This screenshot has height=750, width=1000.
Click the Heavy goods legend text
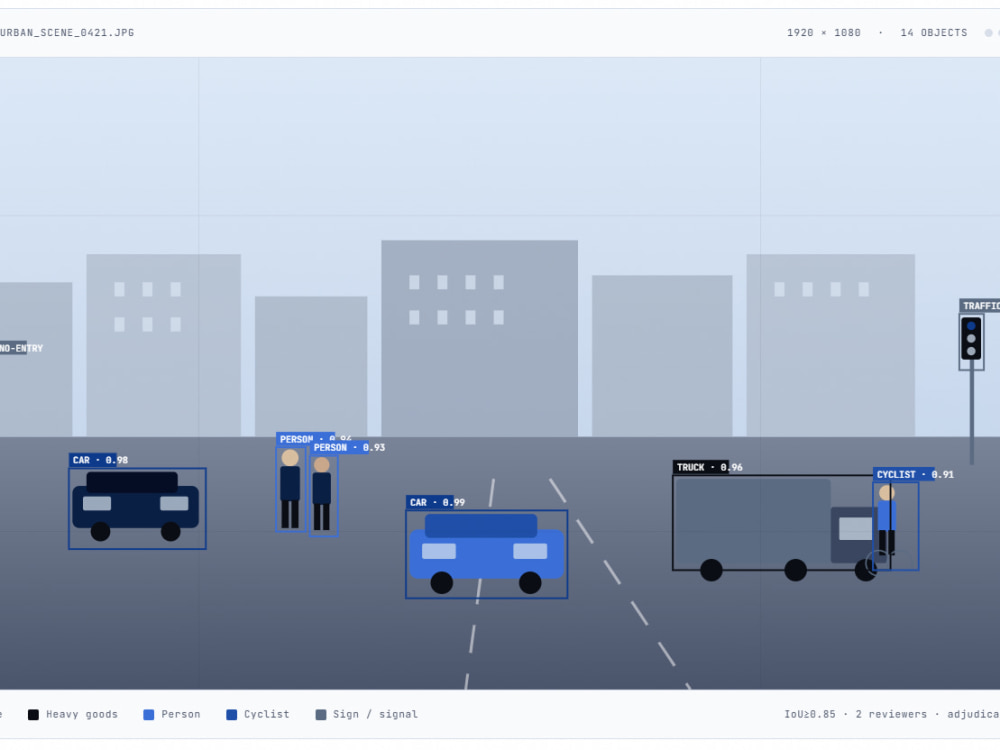point(82,714)
